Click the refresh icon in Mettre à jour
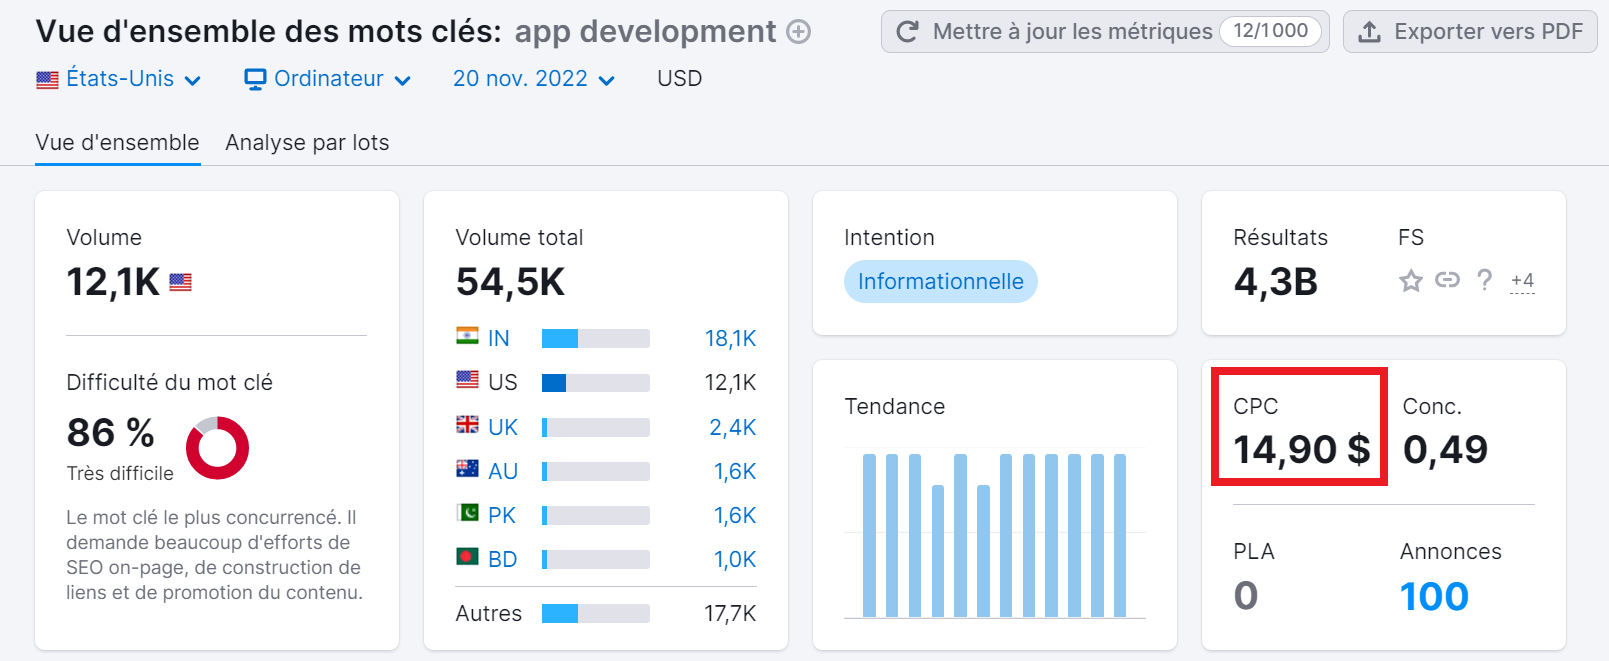The width and height of the screenshot is (1609, 661). coord(907,32)
